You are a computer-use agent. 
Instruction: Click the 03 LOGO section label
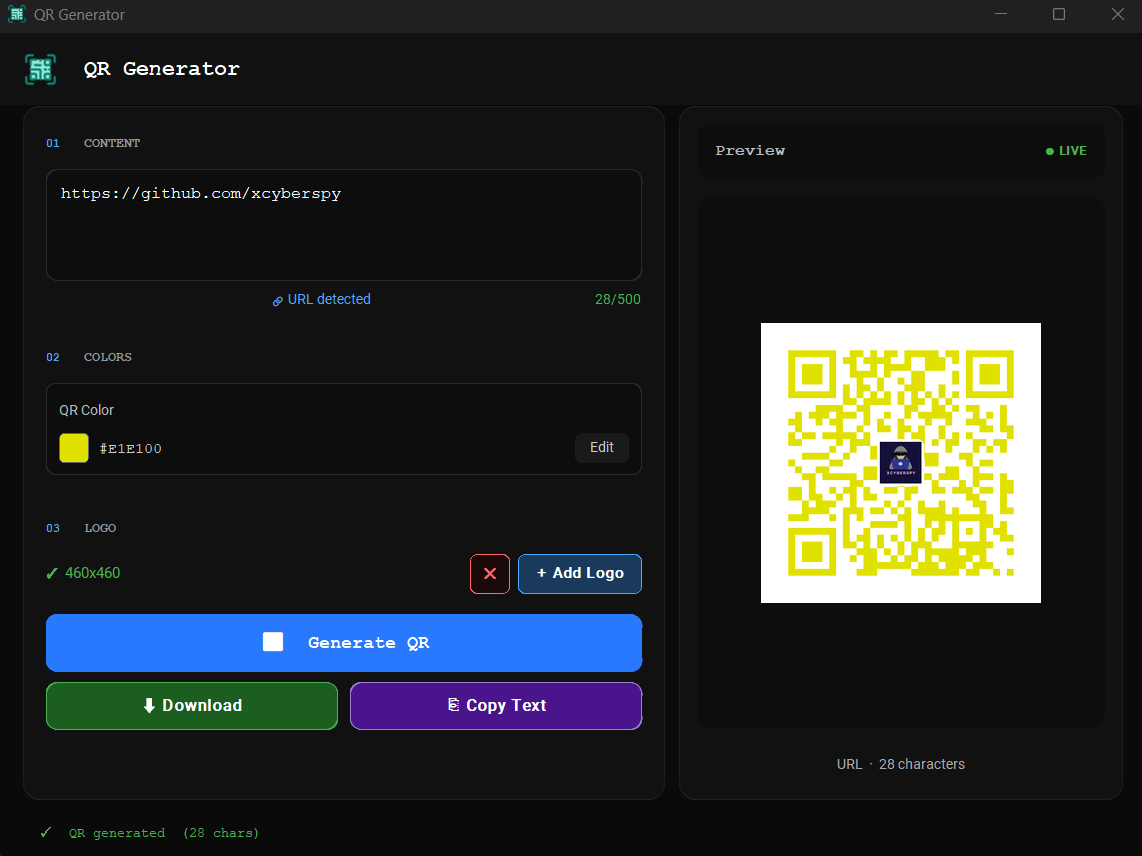click(81, 528)
